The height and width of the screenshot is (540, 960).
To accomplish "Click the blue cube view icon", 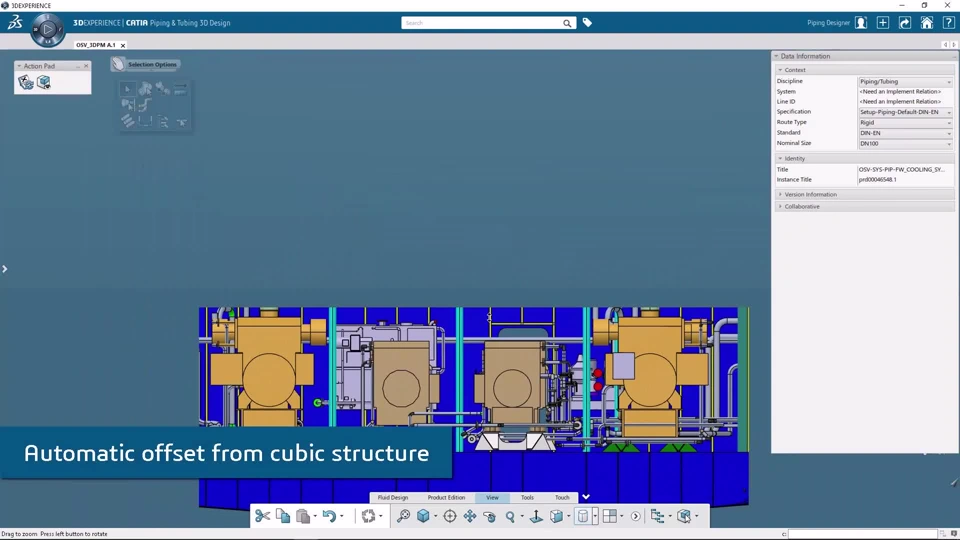I will (x=423, y=516).
